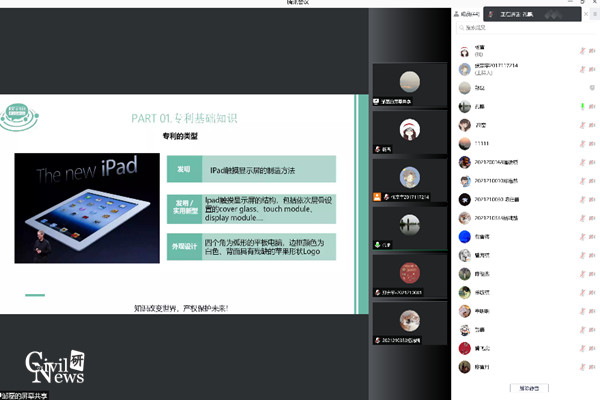The width and height of the screenshot is (600, 400).
Task: Click the headphone avatar of the first member
Action: tap(465, 51)
